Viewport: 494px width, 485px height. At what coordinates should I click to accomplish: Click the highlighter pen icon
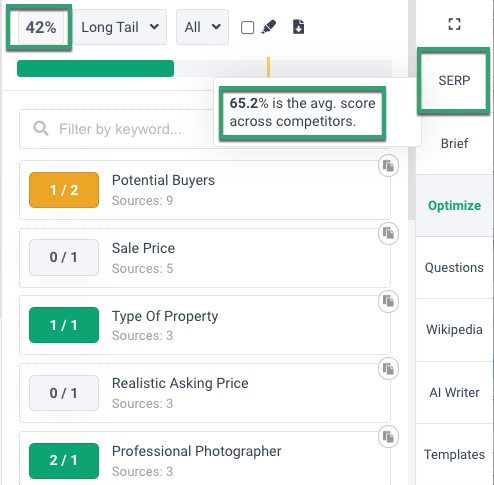(269, 27)
